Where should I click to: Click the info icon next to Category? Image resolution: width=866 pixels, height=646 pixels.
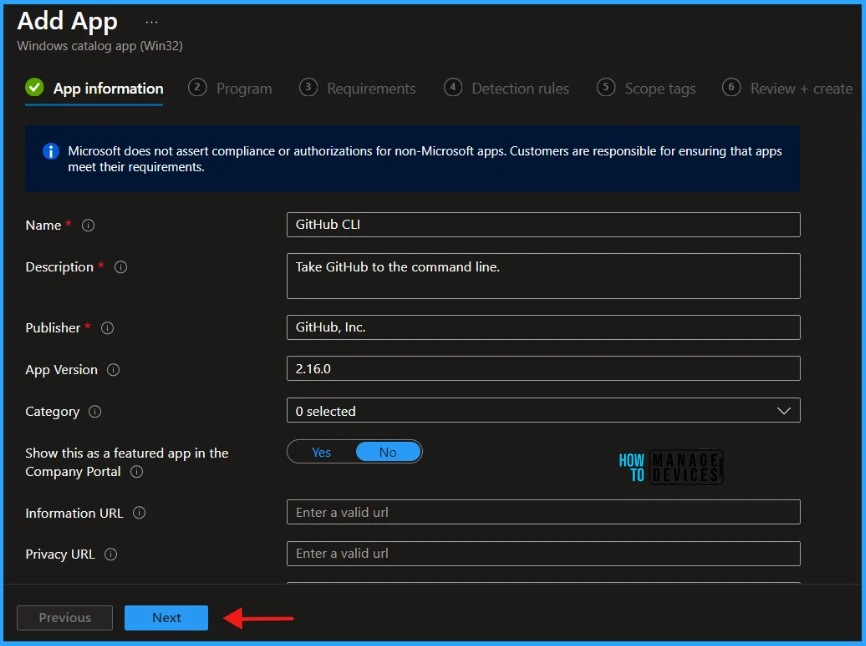tap(95, 412)
